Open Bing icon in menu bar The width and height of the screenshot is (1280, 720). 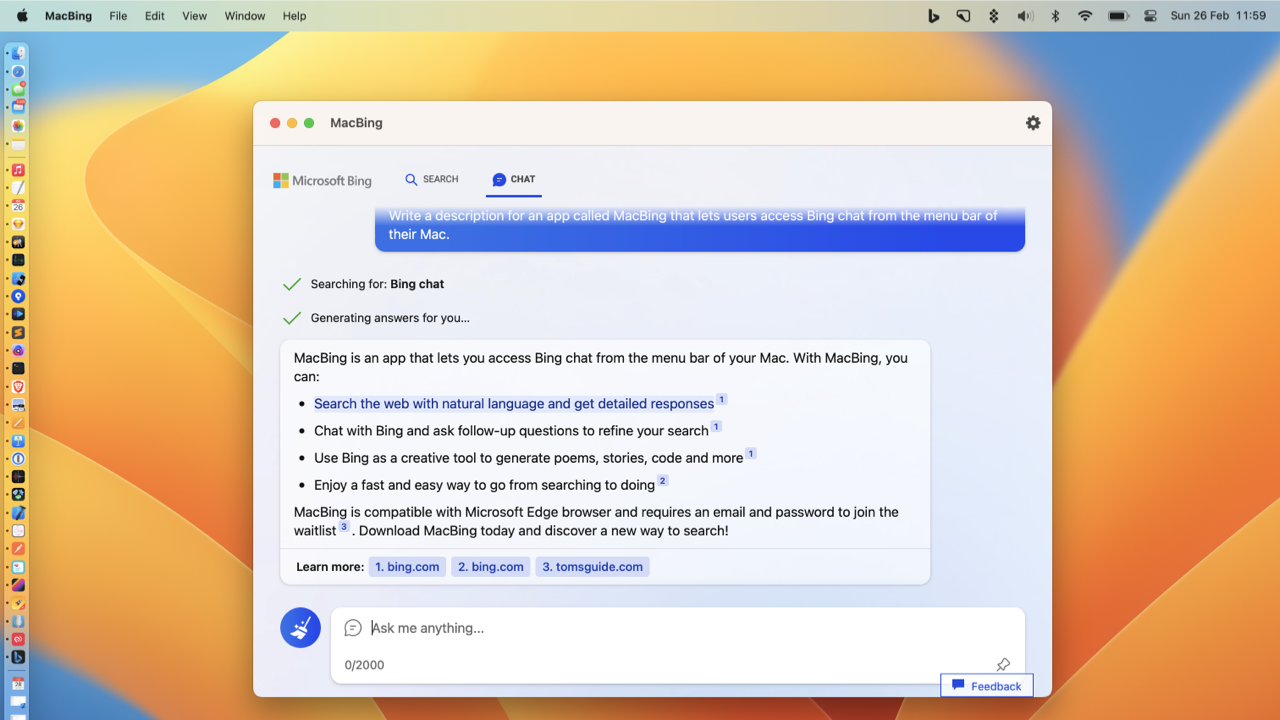tap(933, 16)
